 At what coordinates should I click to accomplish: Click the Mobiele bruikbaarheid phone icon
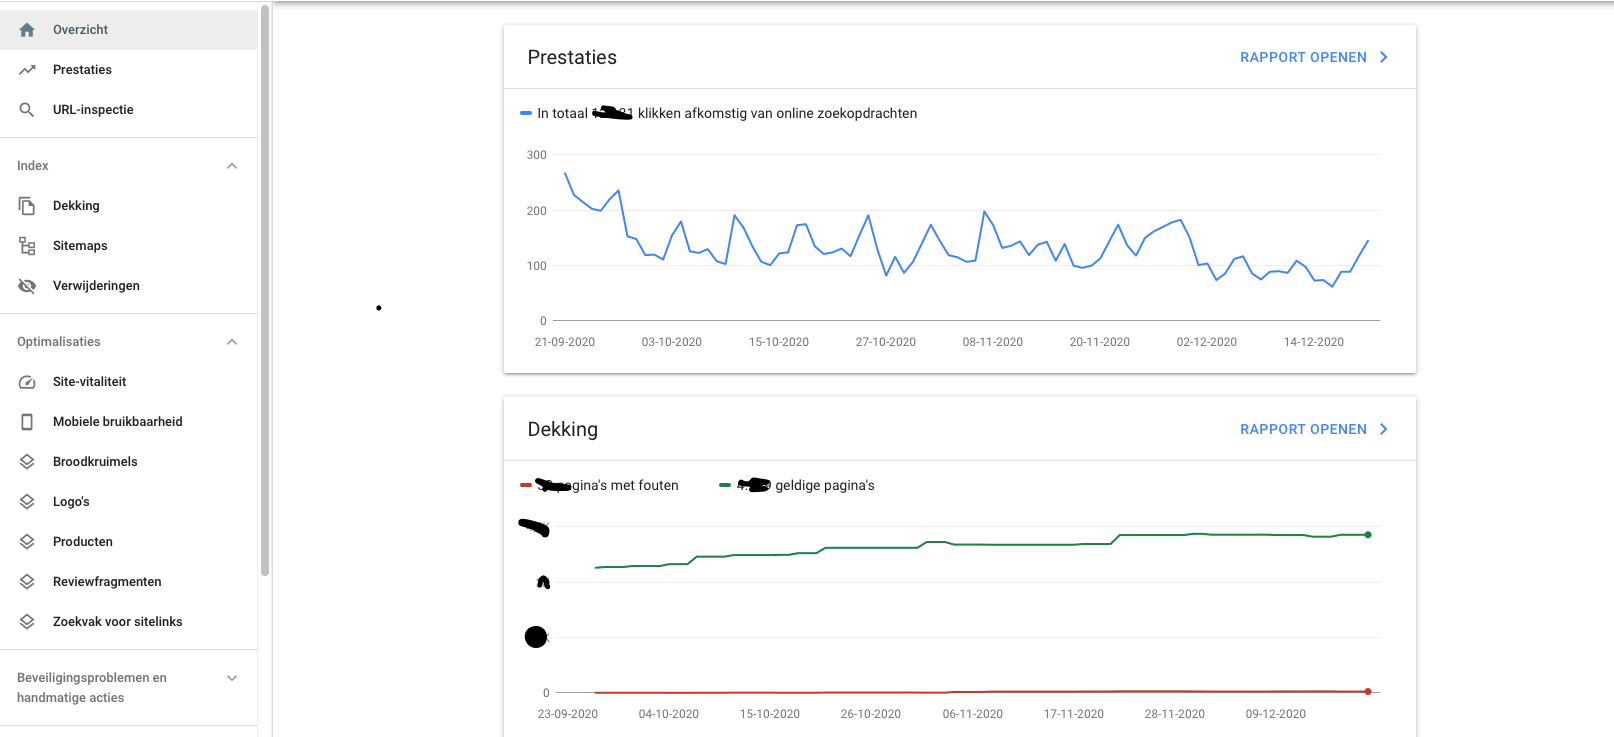(27, 422)
